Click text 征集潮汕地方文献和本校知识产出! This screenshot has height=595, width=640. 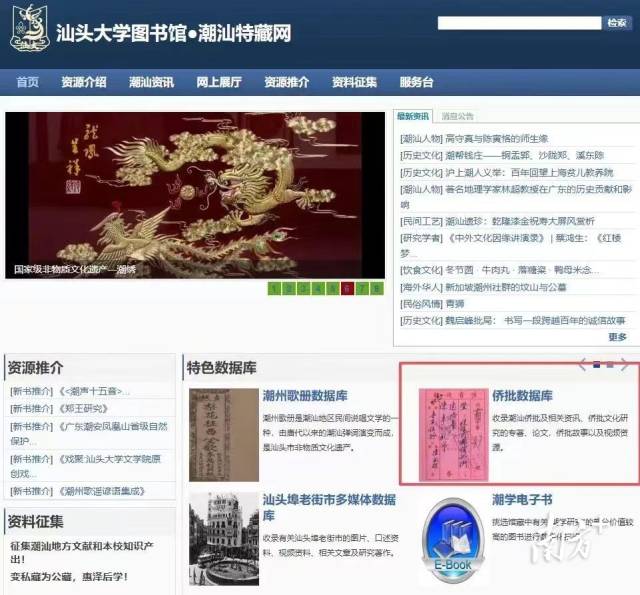tap(82, 552)
